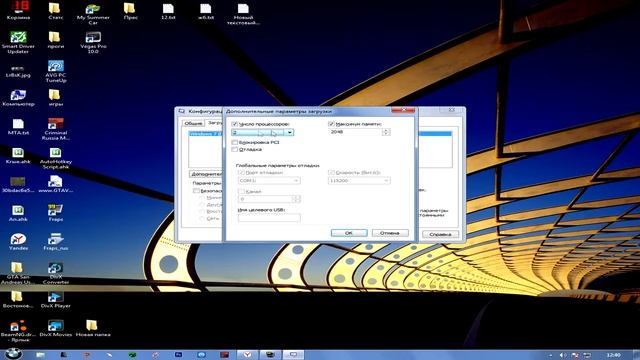This screenshot has height=360, width=640.
Task: Launch Criminal Russia shortcut
Action: [x=56, y=129]
